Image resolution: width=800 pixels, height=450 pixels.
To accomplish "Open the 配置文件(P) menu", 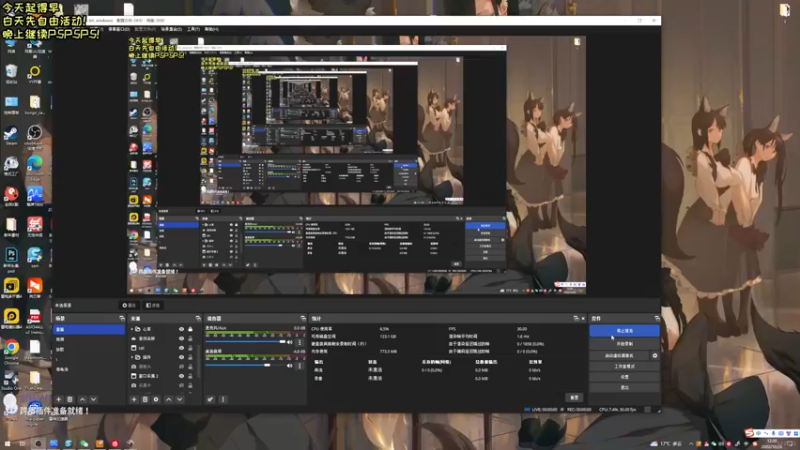I will pos(145,30).
